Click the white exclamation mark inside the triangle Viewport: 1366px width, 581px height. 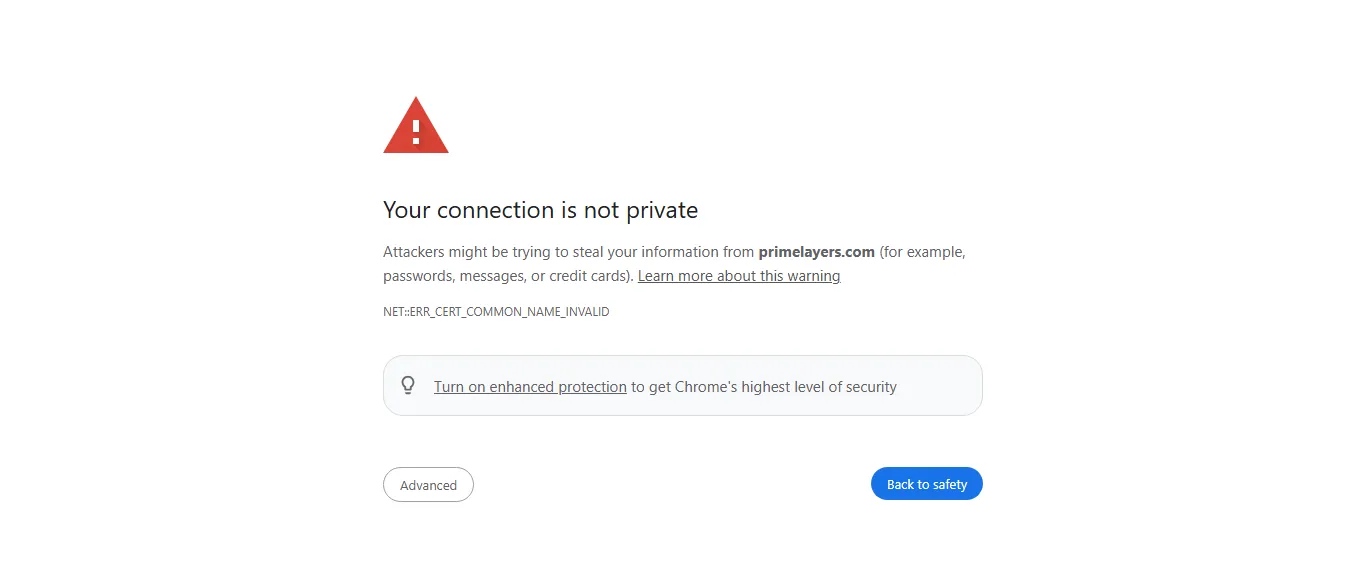[x=416, y=130]
